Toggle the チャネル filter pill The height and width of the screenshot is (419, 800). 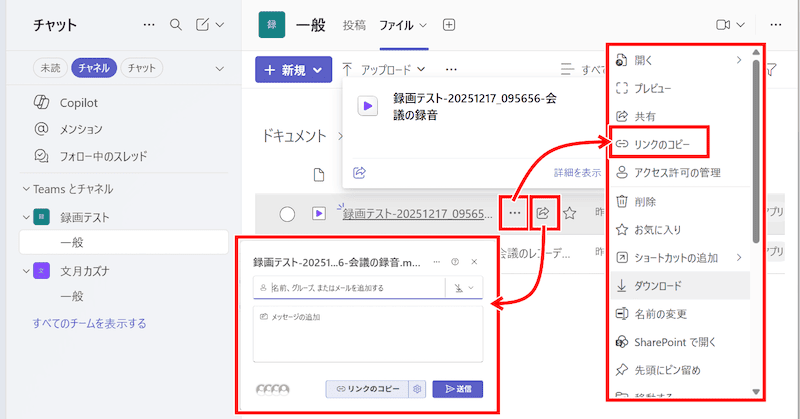point(93,68)
